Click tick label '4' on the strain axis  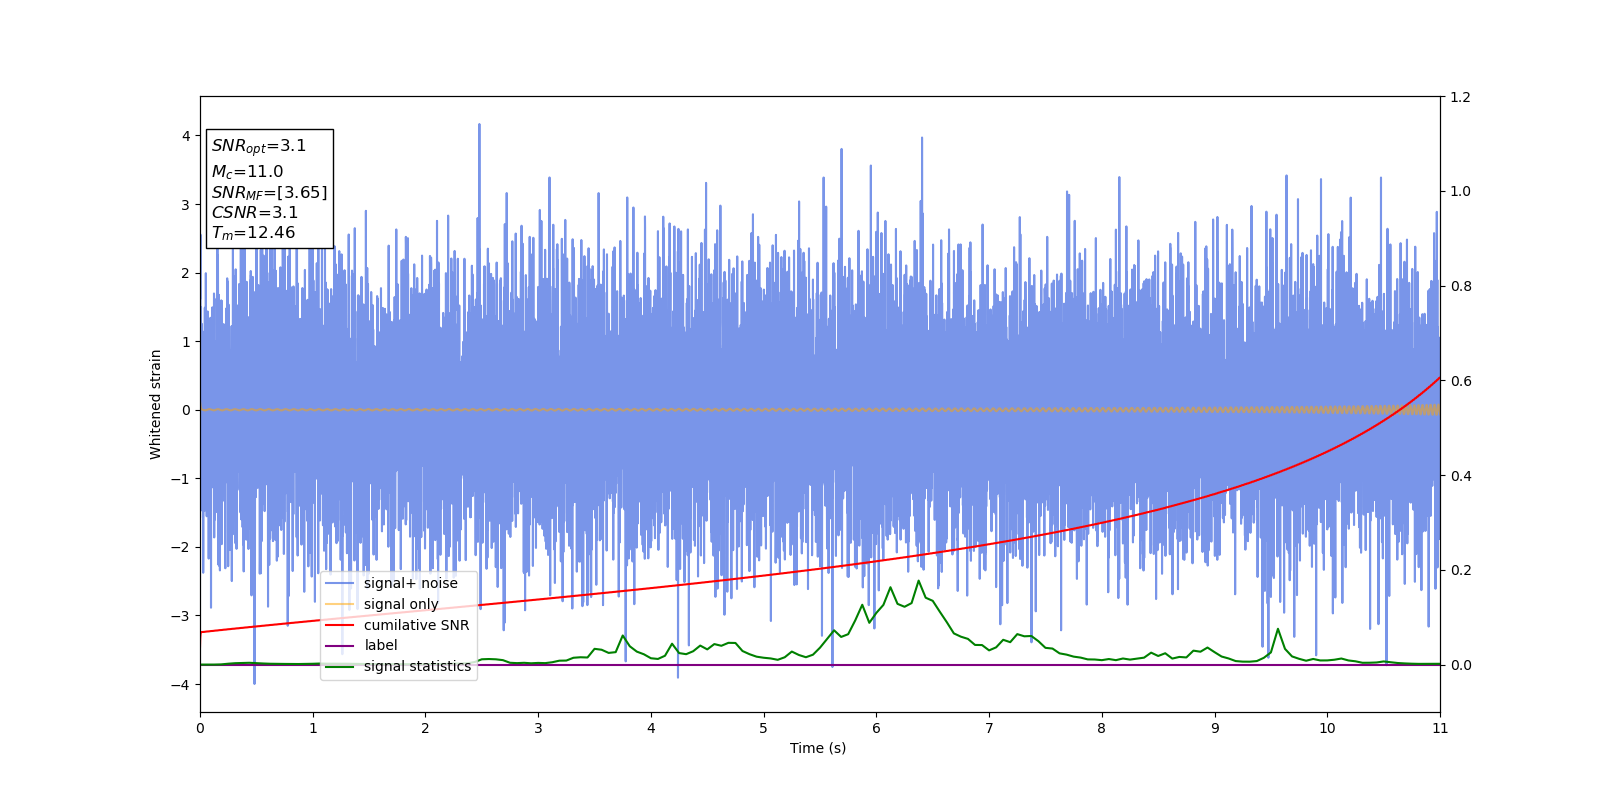tap(186, 136)
